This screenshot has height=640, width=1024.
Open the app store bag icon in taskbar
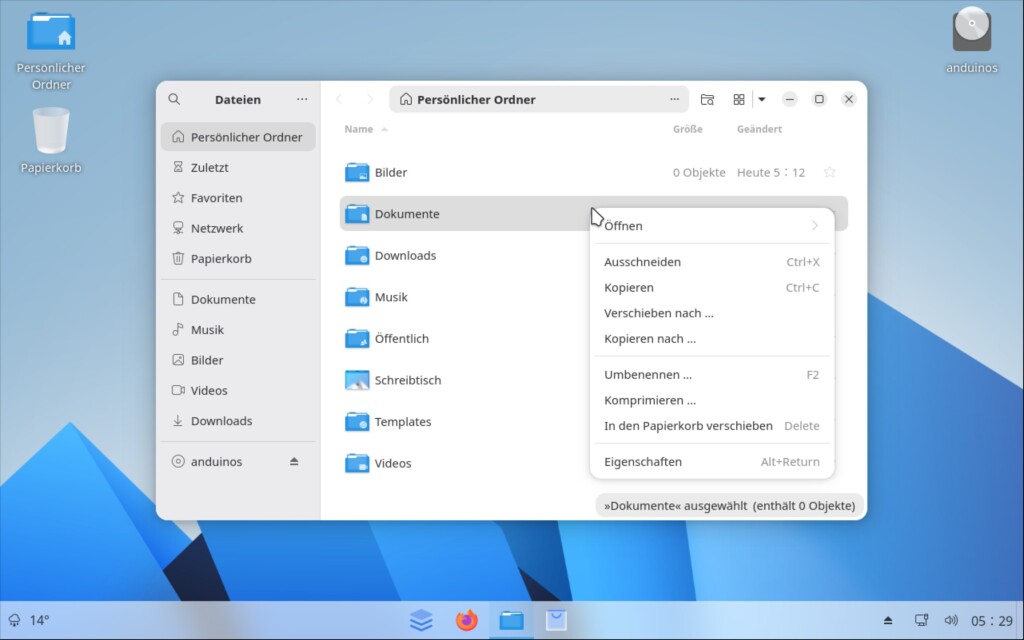[x=555, y=621]
